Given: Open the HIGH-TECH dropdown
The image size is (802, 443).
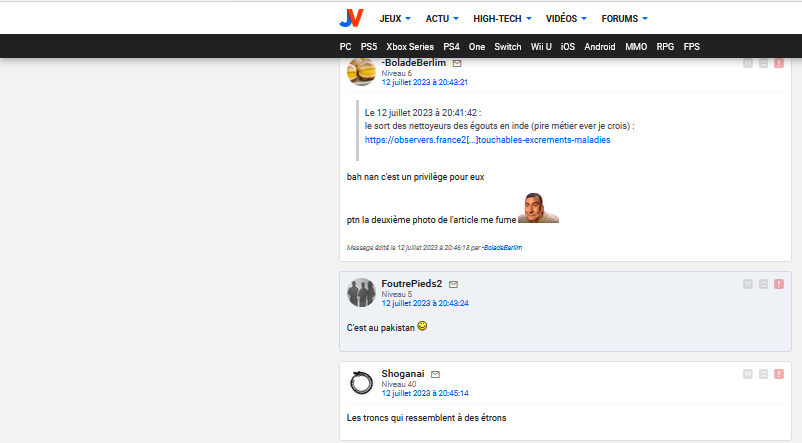Looking at the screenshot, I should tap(502, 18).
